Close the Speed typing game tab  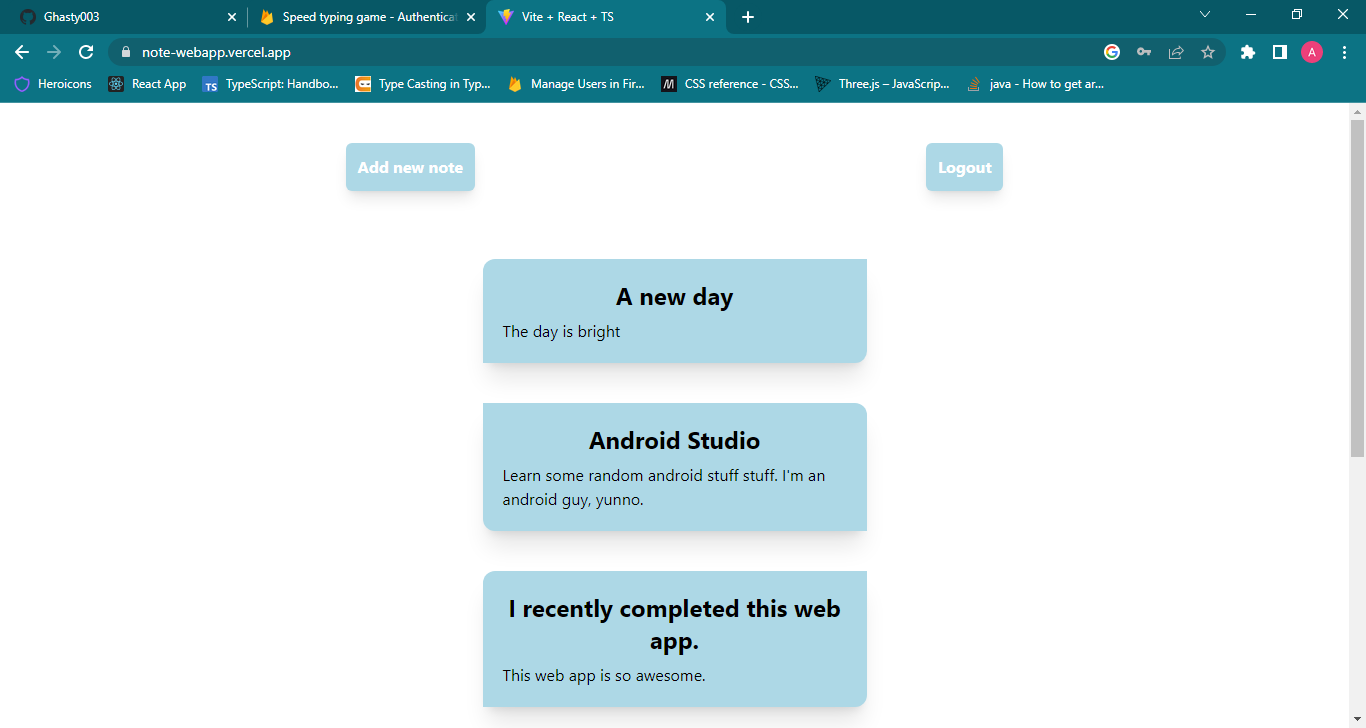point(471,17)
